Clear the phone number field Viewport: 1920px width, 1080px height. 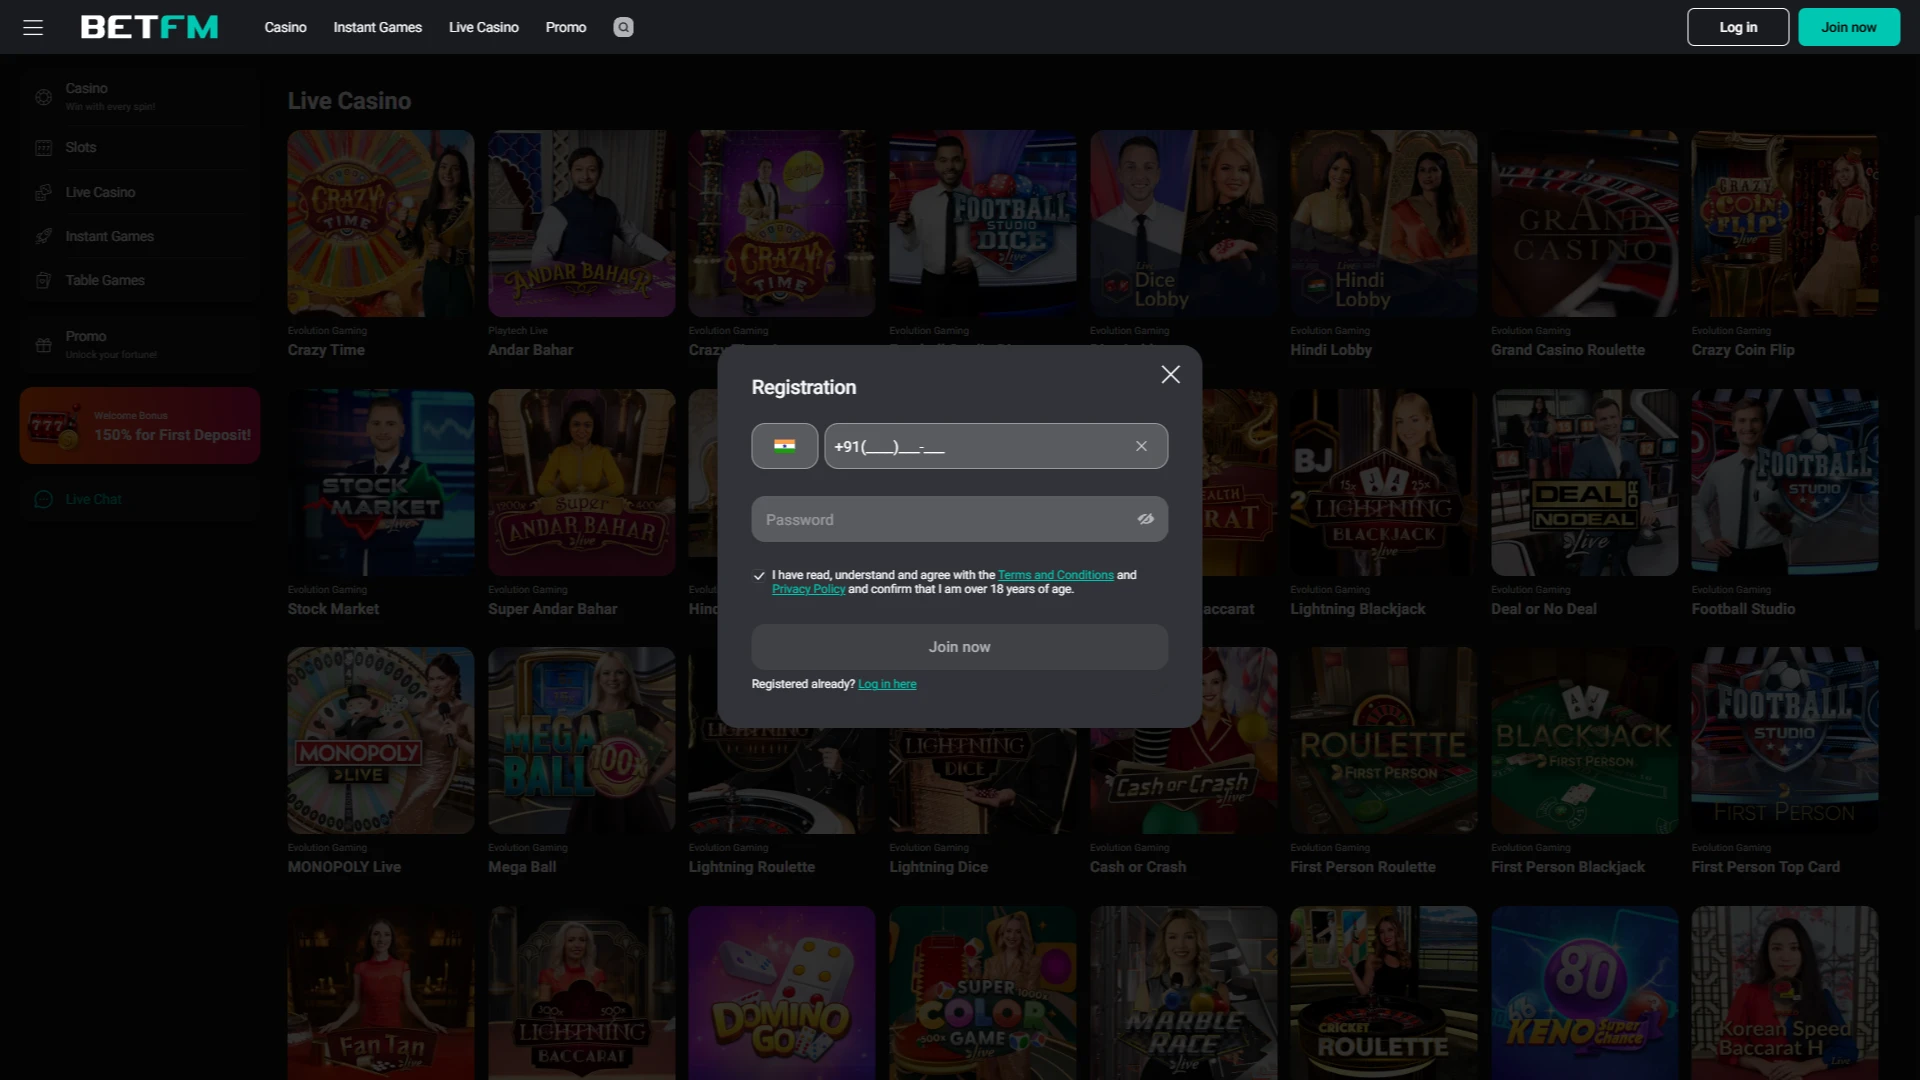click(1141, 446)
